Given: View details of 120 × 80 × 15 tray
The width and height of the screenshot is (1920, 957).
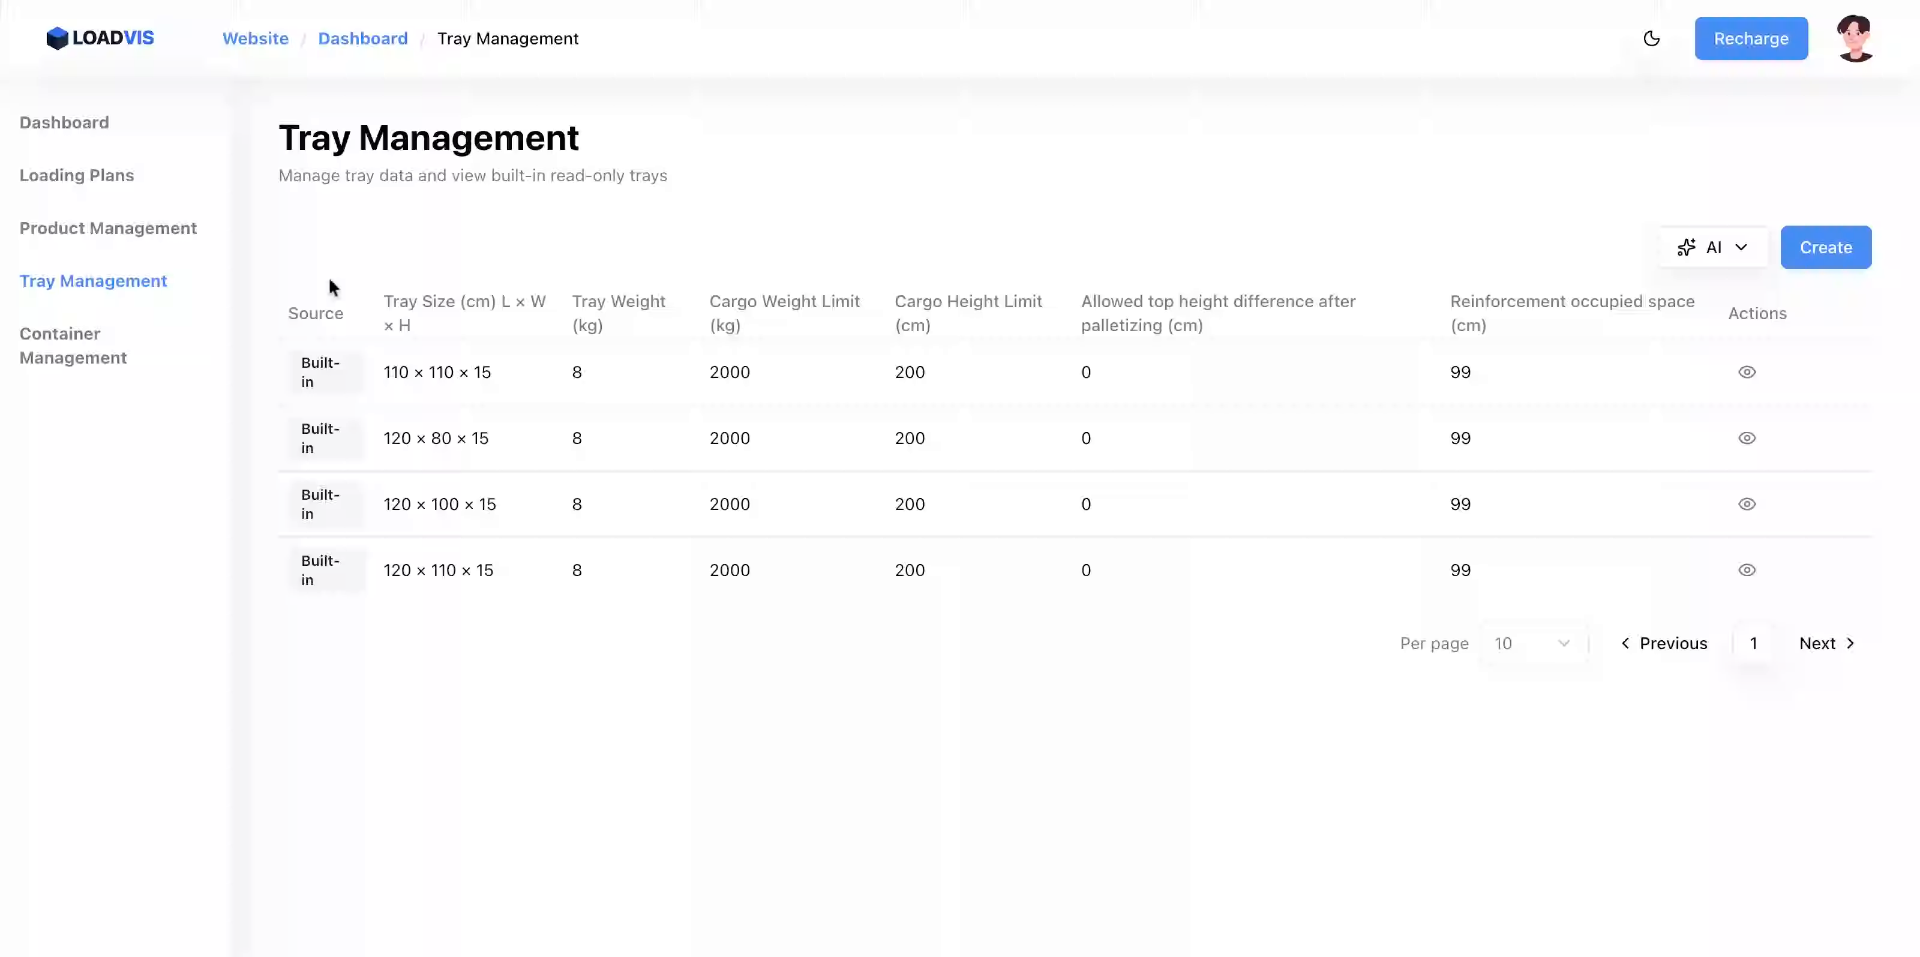Looking at the screenshot, I should (1746, 438).
